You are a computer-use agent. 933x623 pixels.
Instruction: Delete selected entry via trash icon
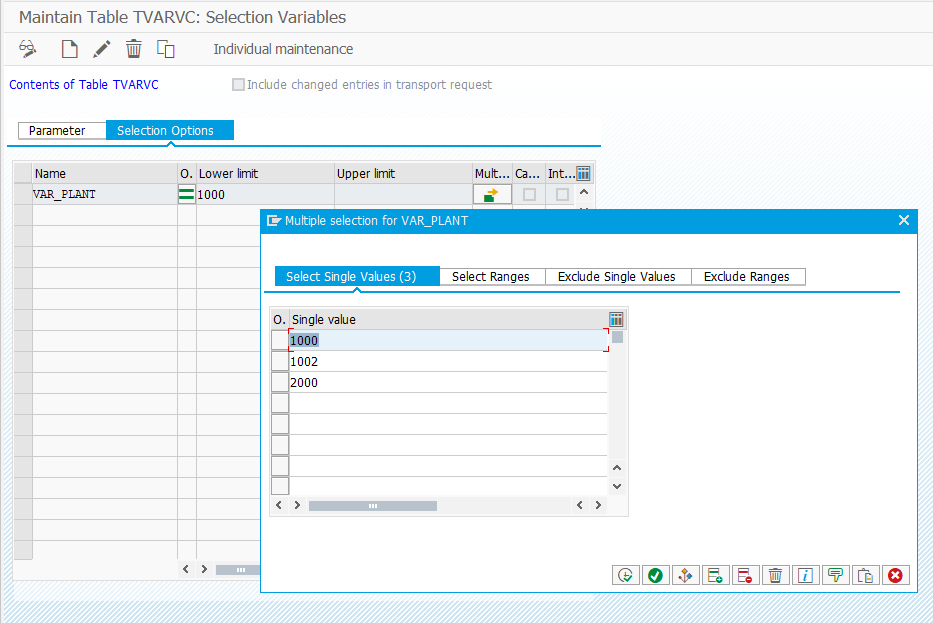point(133,48)
